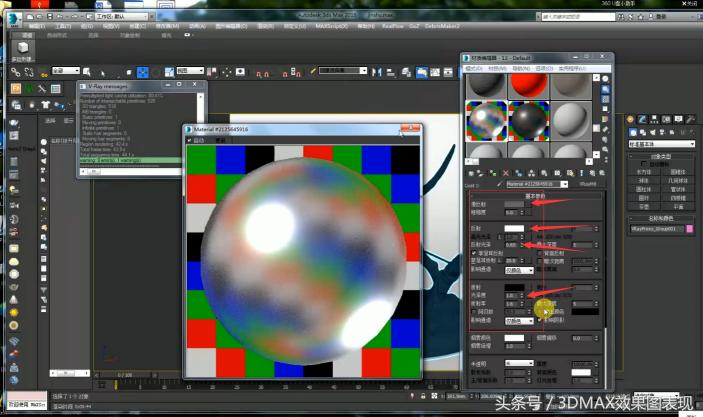This screenshot has width=703, height=417.
Task: Click the Save file icon in quick access bar
Action: click(50, 17)
